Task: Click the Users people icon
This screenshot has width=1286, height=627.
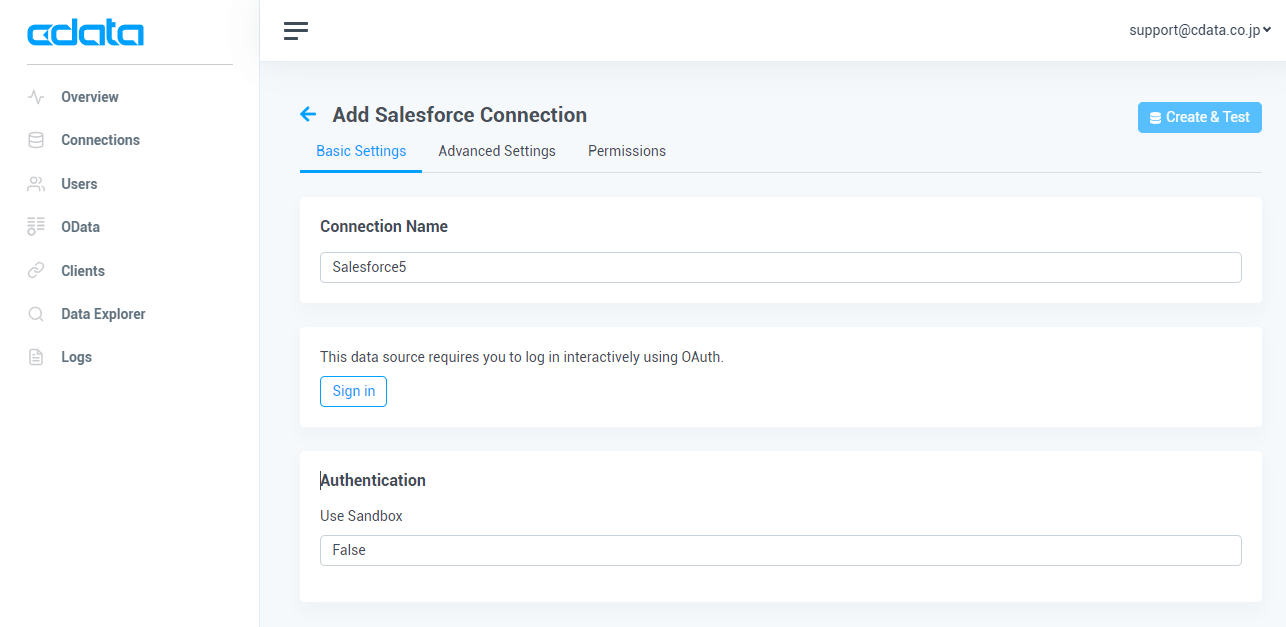Action: (x=36, y=184)
